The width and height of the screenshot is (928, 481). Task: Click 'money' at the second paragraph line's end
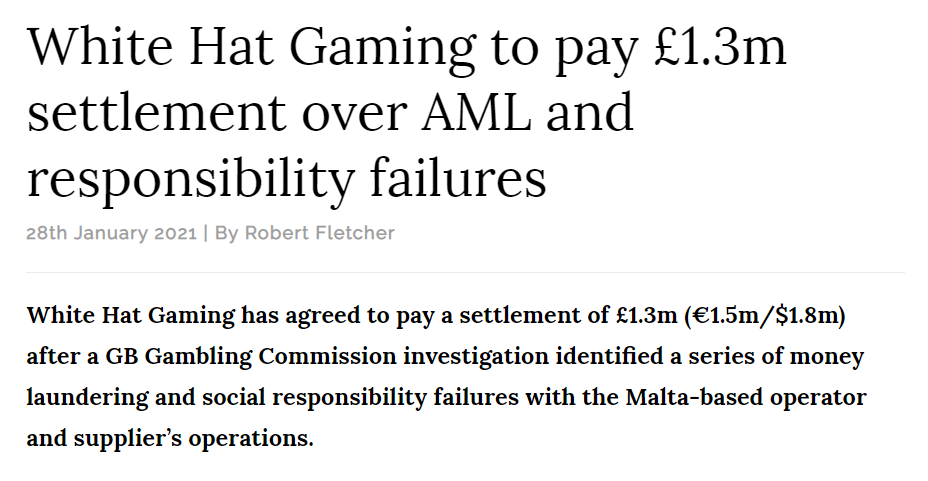pos(827,357)
